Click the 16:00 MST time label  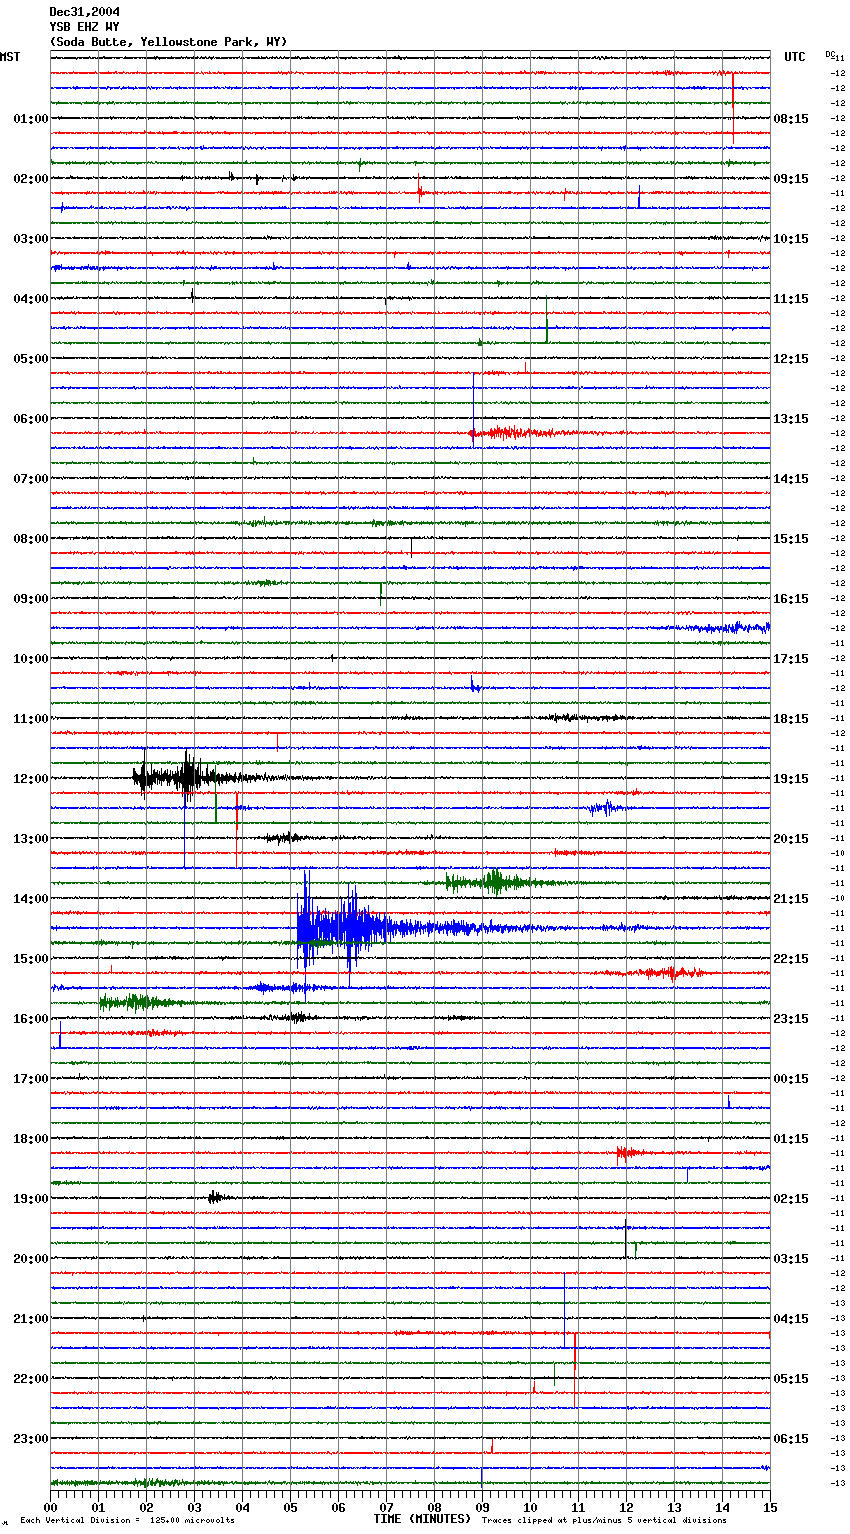pyautogui.click(x=30, y=1018)
